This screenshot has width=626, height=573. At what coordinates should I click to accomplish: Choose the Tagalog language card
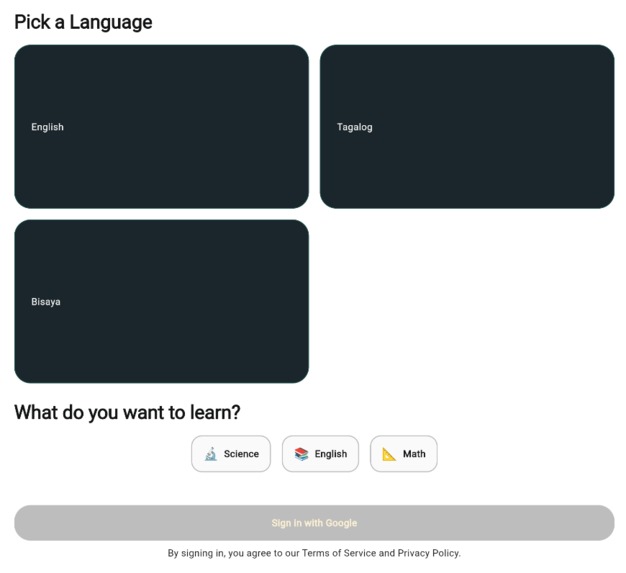pos(467,127)
